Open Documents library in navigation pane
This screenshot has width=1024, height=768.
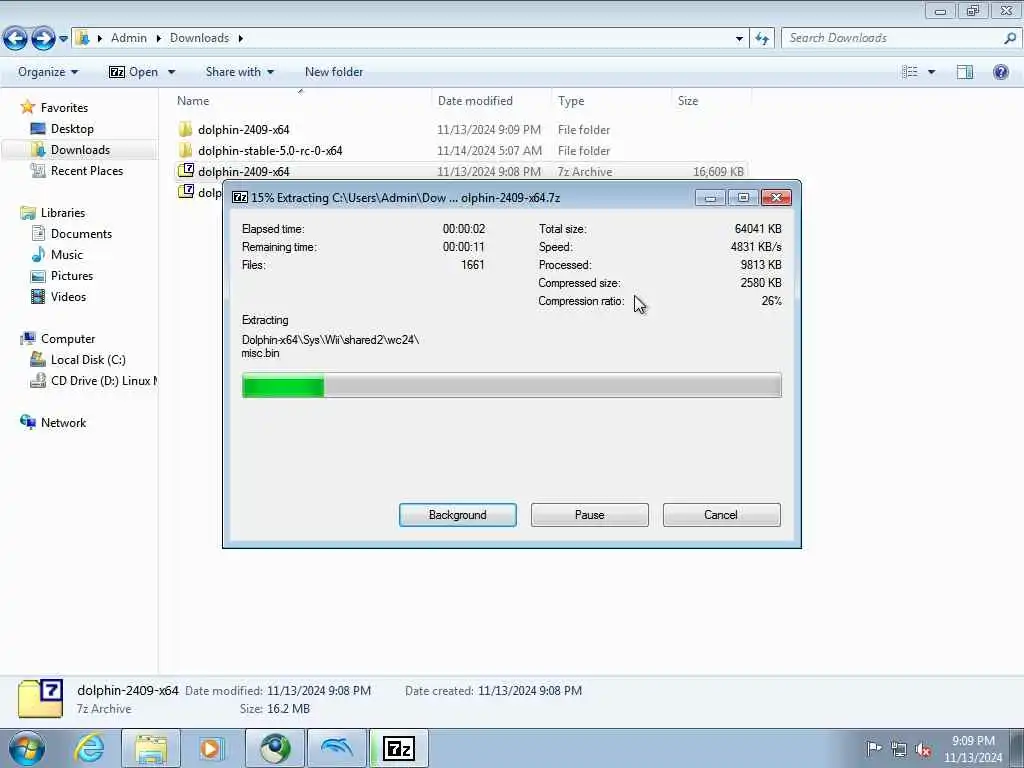tap(81, 234)
